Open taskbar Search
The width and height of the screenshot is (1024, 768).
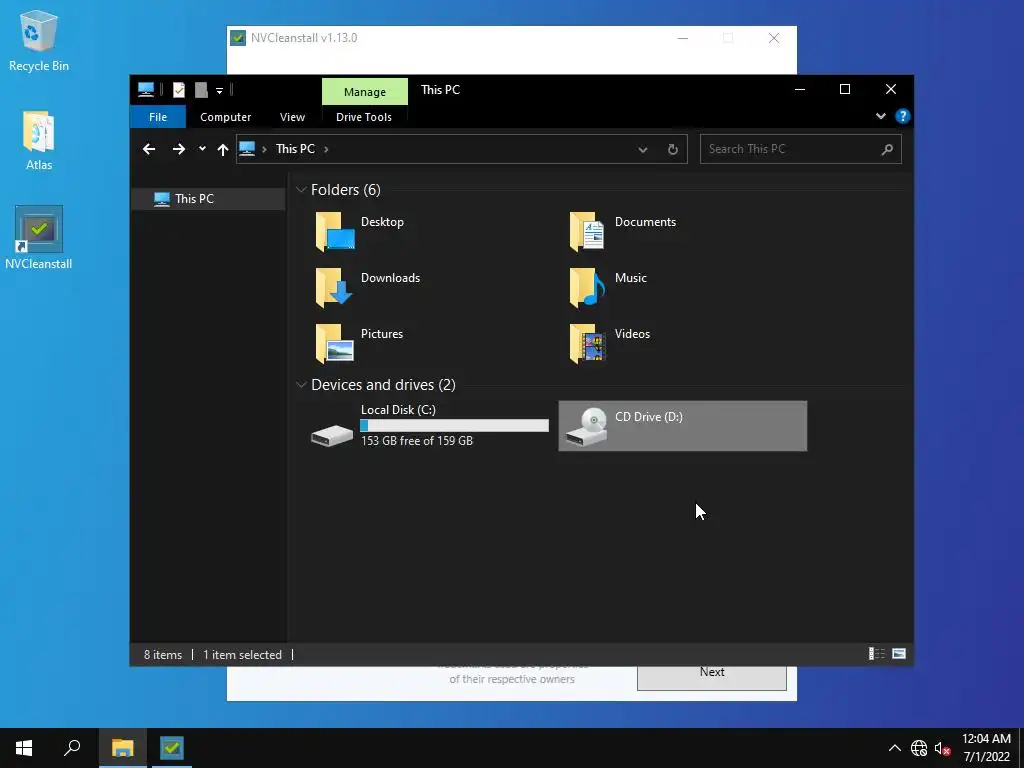pyautogui.click(x=72, y=748)
